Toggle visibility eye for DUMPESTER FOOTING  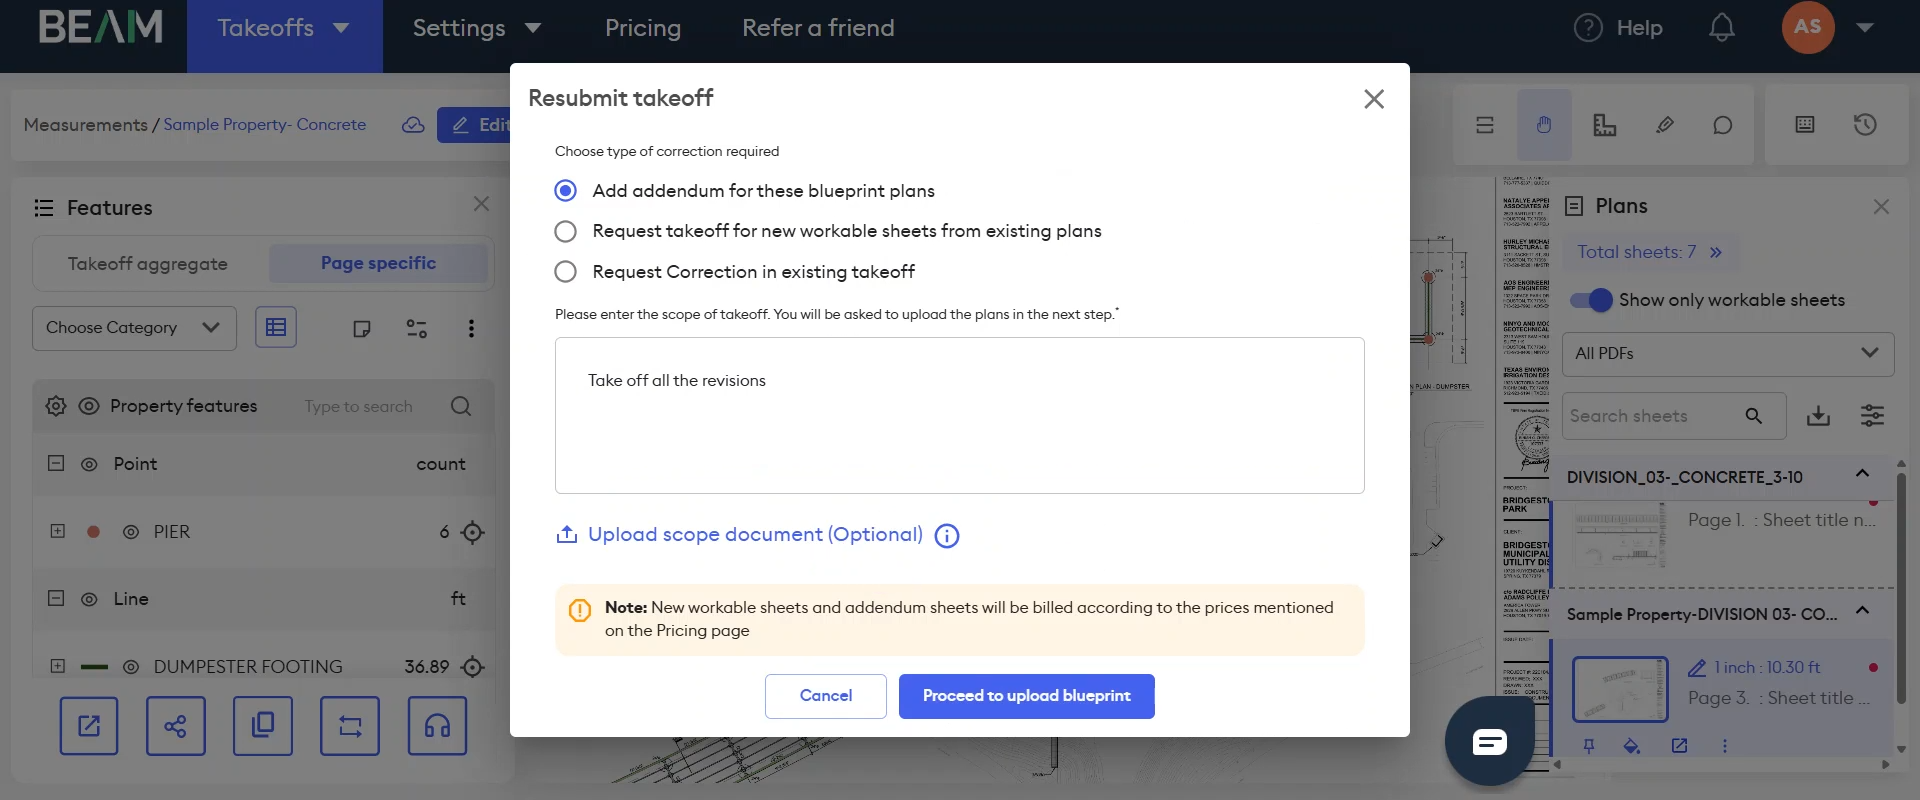pyautogui.click(x=130, y=666)
